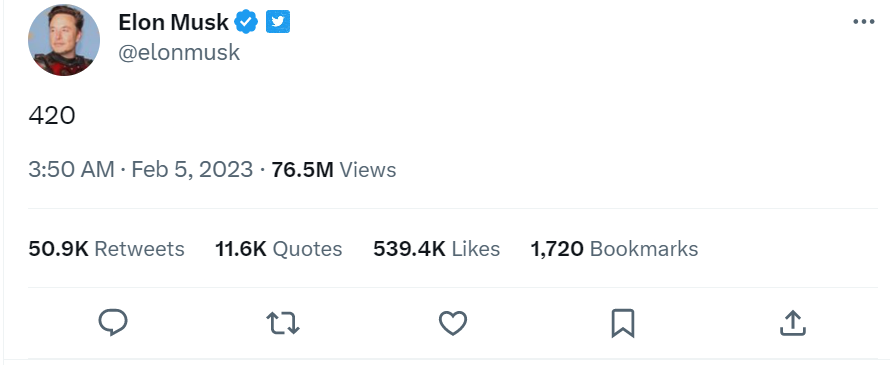The width and height of the screenshot is (890, 365).
Task: Open the 1,720 Bookmarks count
Action: pos(614,249)
